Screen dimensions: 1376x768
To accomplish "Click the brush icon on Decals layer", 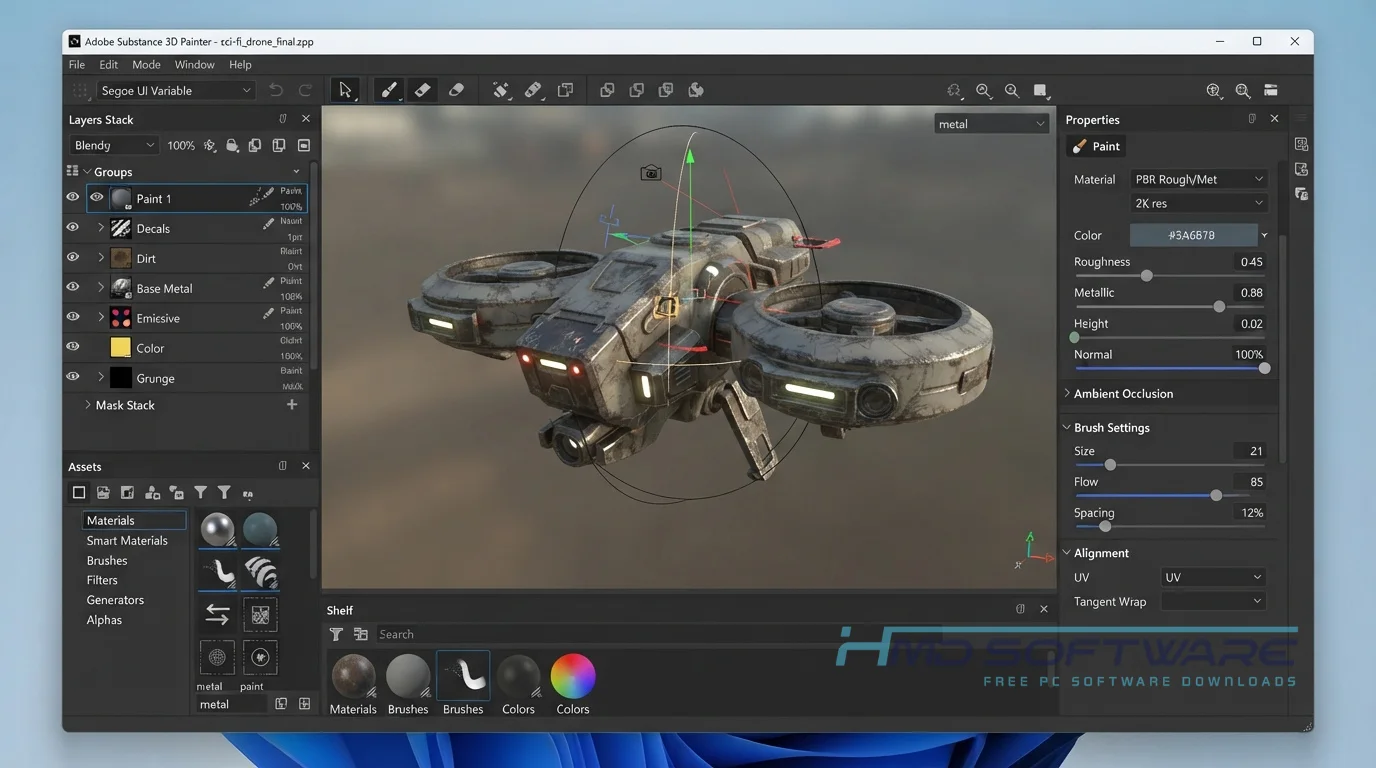I will click(268, 225).
